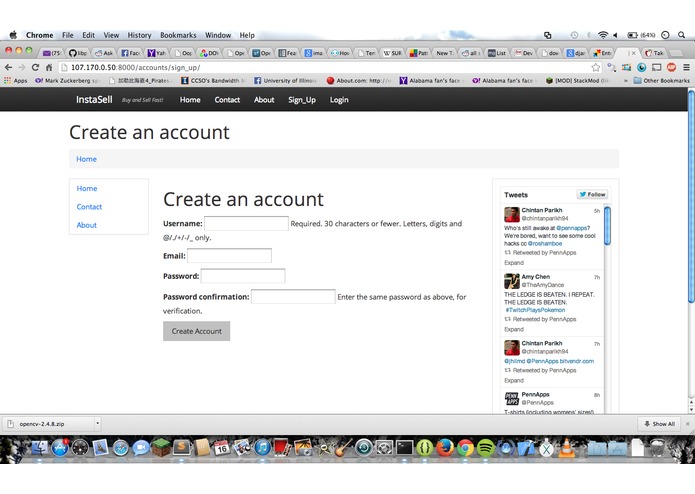
Task: Close the downloads bar
Action: tap(687, 424)
